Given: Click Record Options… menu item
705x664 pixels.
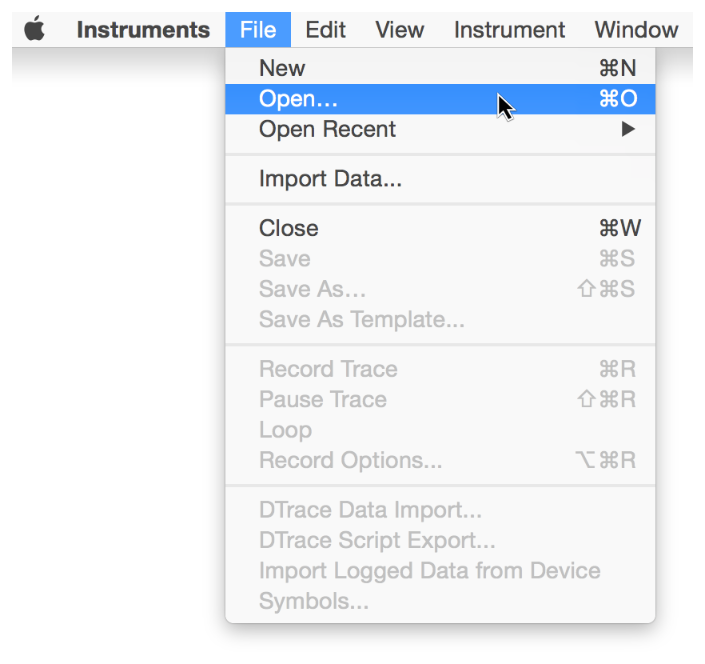Looking at the screenshot, I should (x=350, y=461).
